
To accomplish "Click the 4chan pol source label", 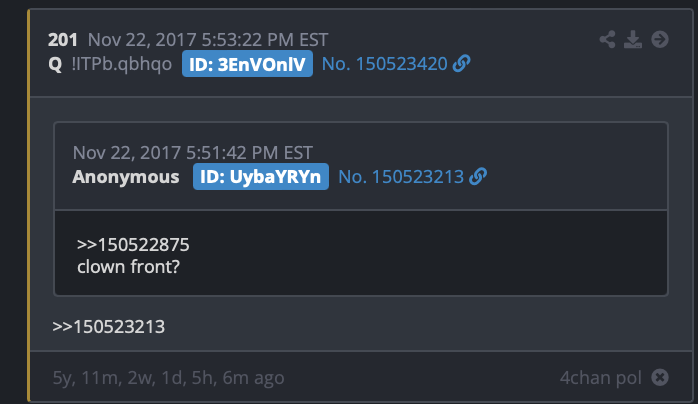I will [601, 378].
